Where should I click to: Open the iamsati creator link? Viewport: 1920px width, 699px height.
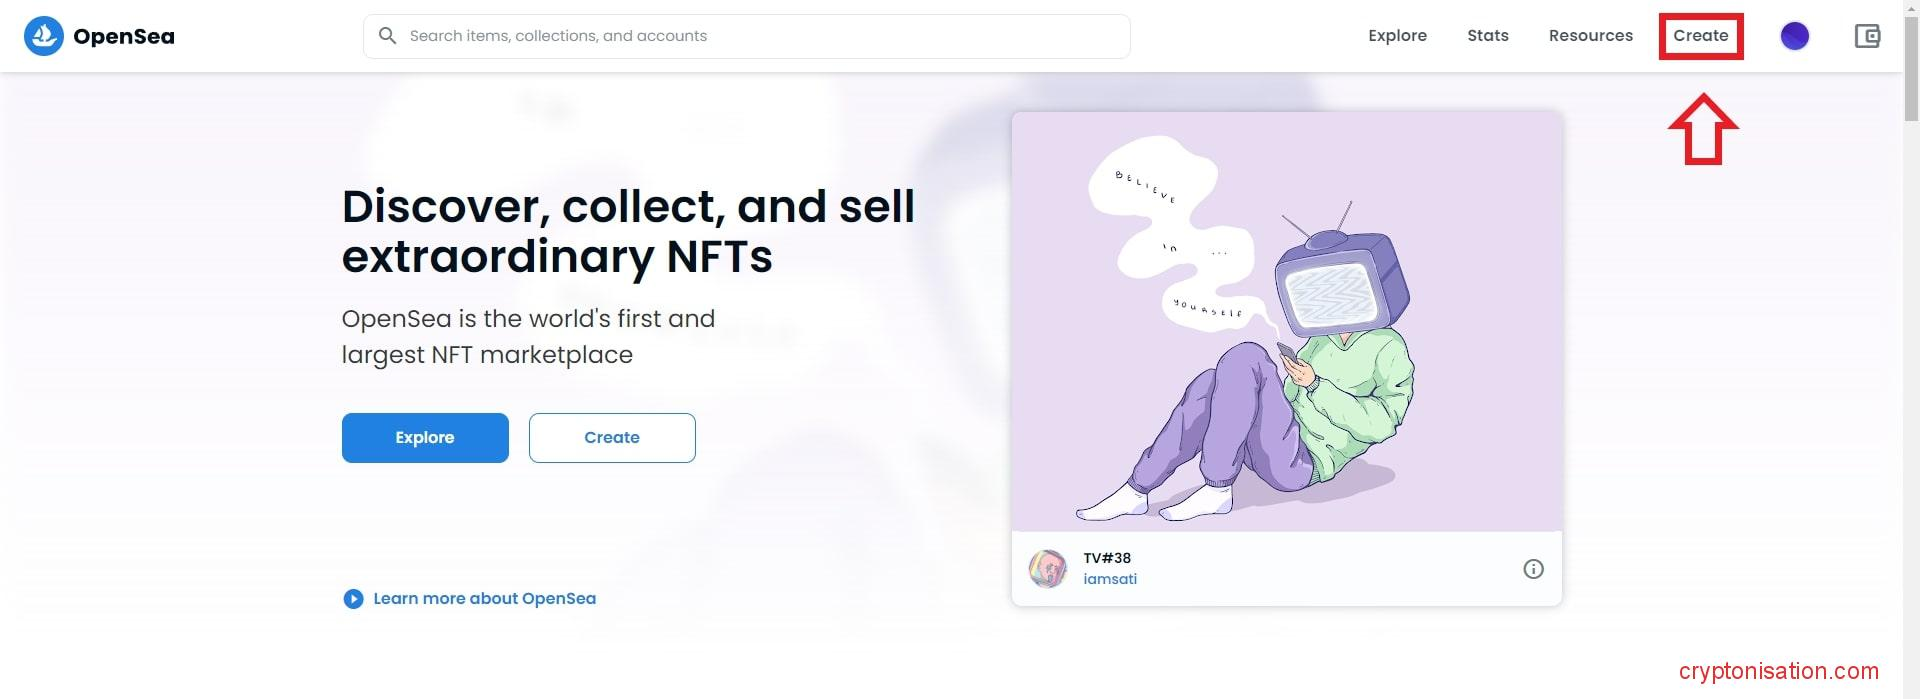click(1110, 579)
